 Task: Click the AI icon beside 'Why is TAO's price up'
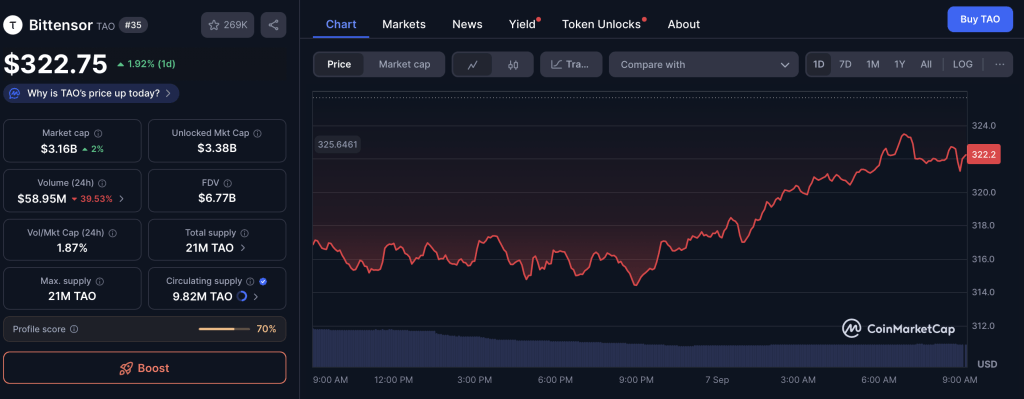pos(15,93)
